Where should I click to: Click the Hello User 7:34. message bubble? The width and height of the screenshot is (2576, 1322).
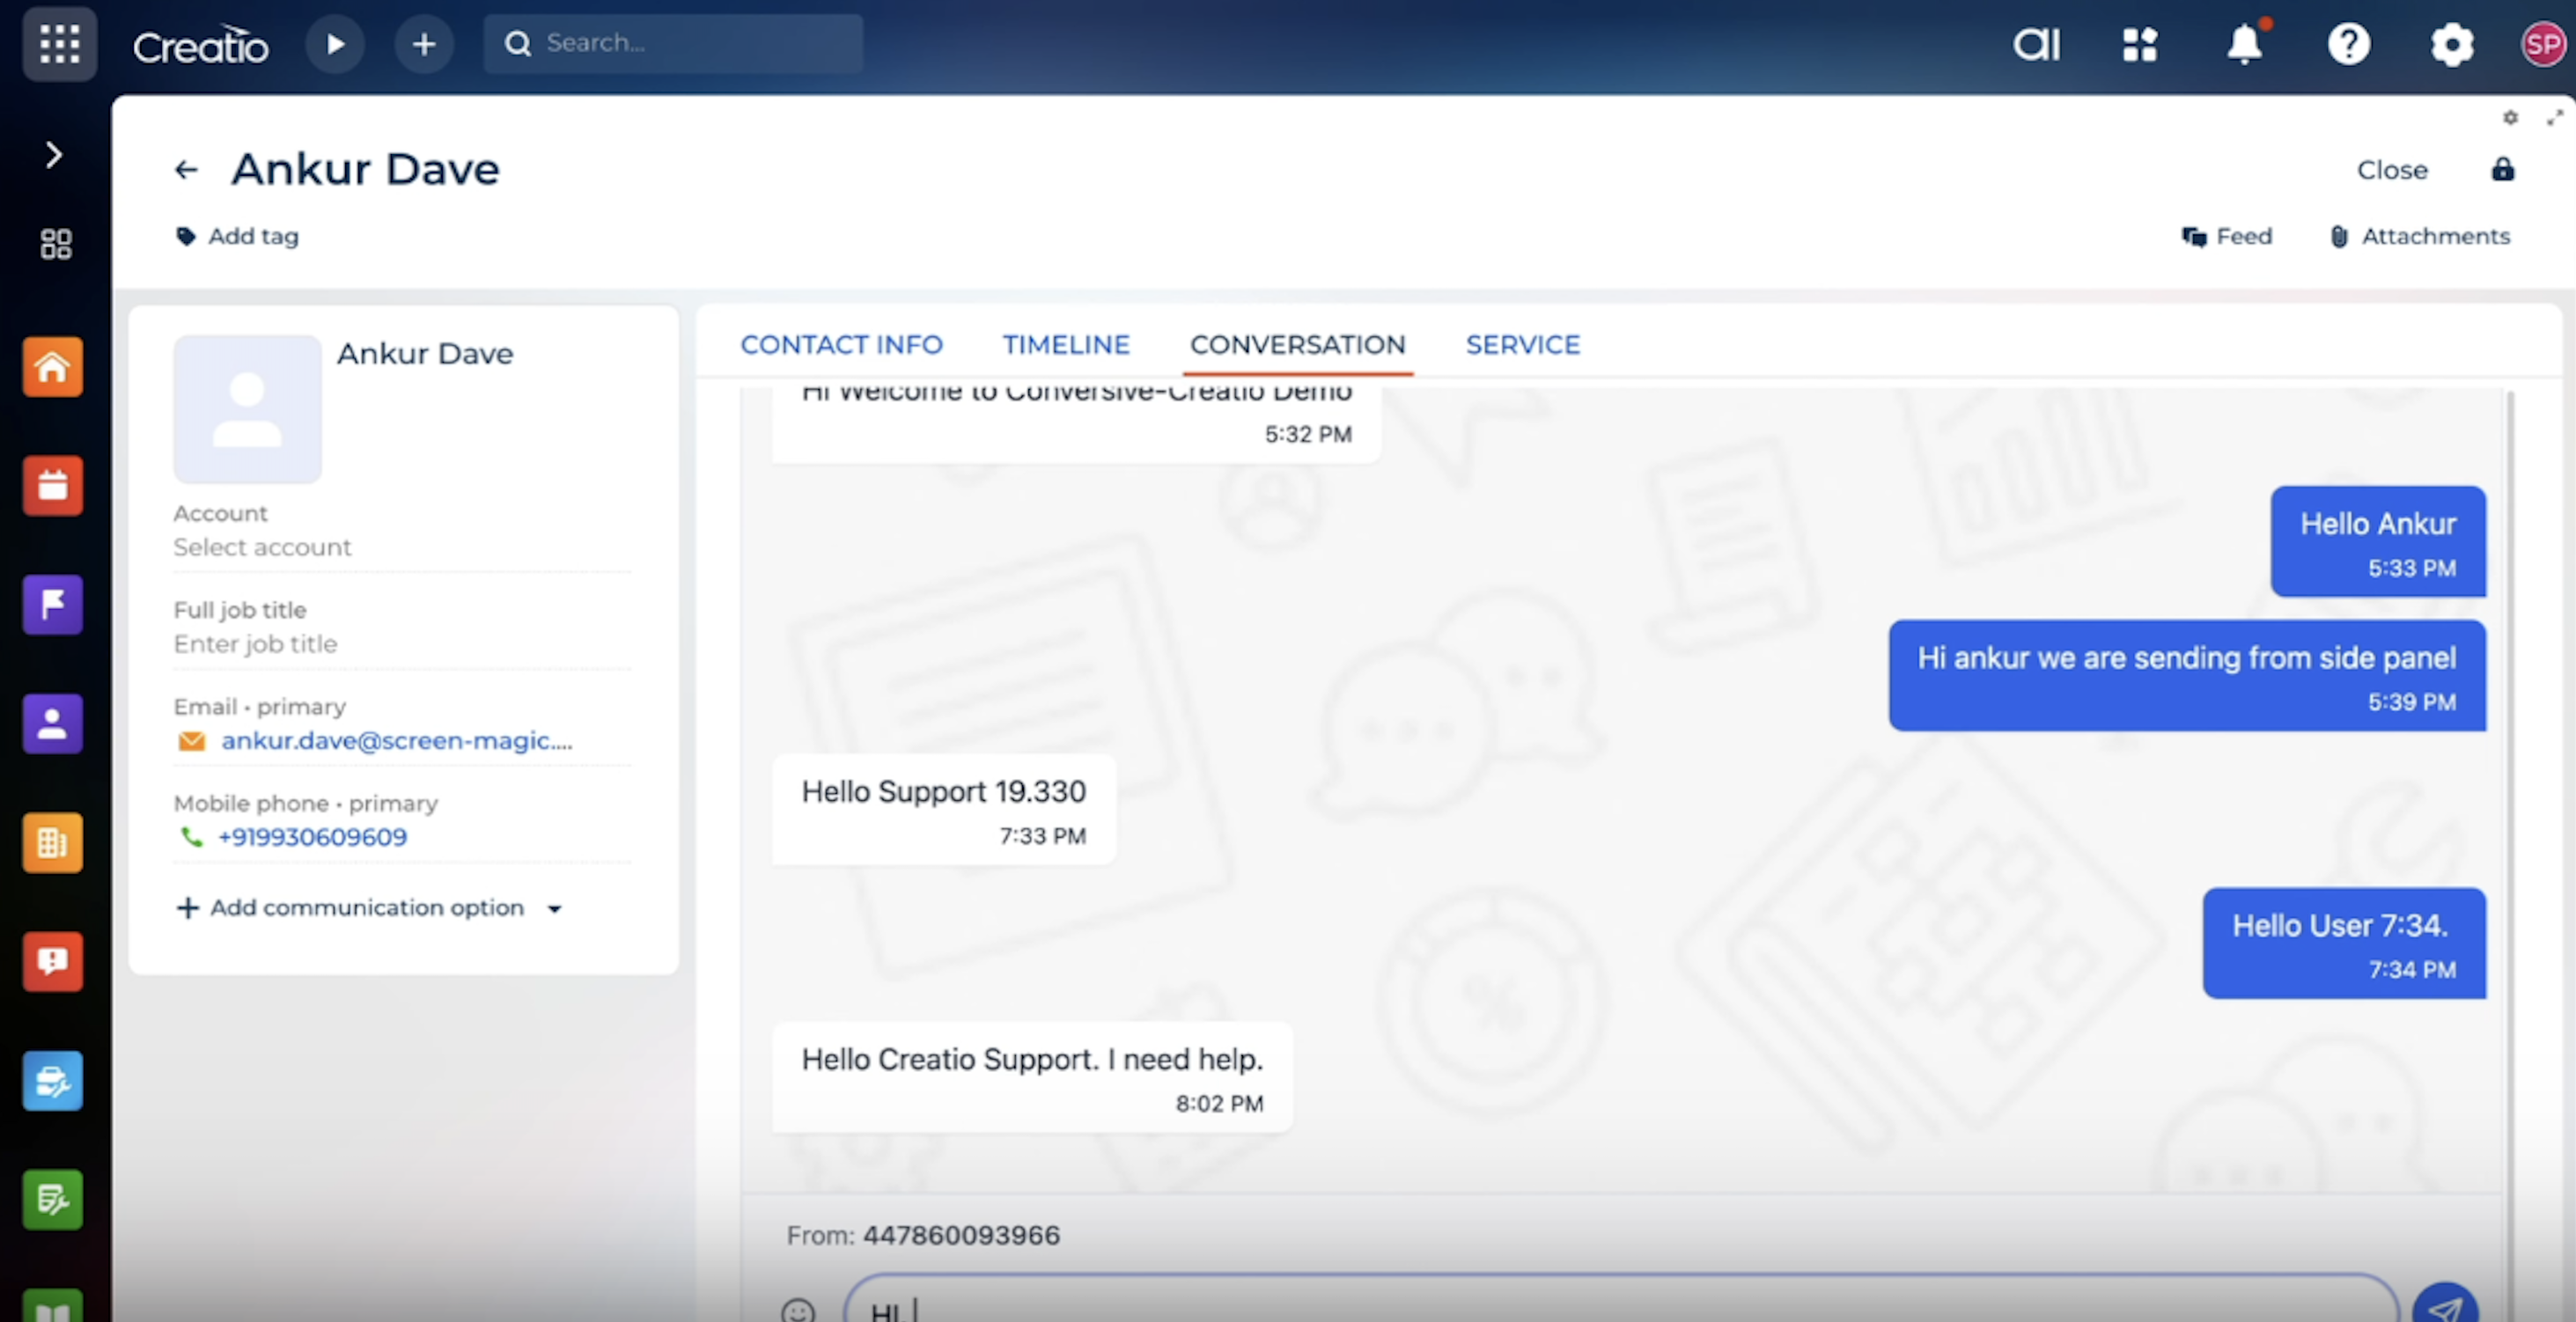2344,943
